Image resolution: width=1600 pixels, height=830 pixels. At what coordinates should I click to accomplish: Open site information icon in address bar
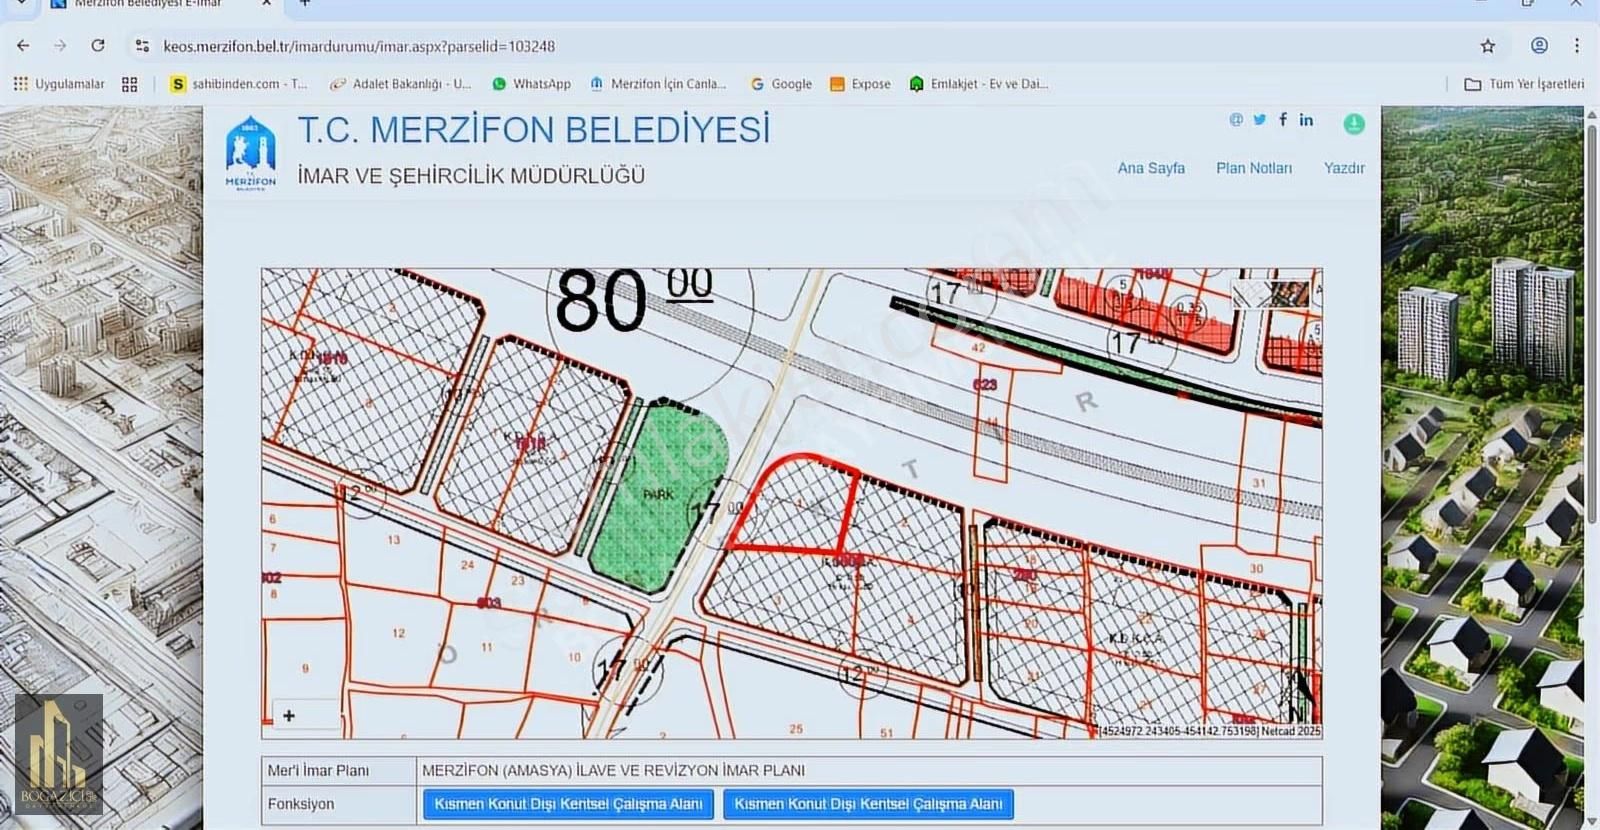click(x=142, y=46)
